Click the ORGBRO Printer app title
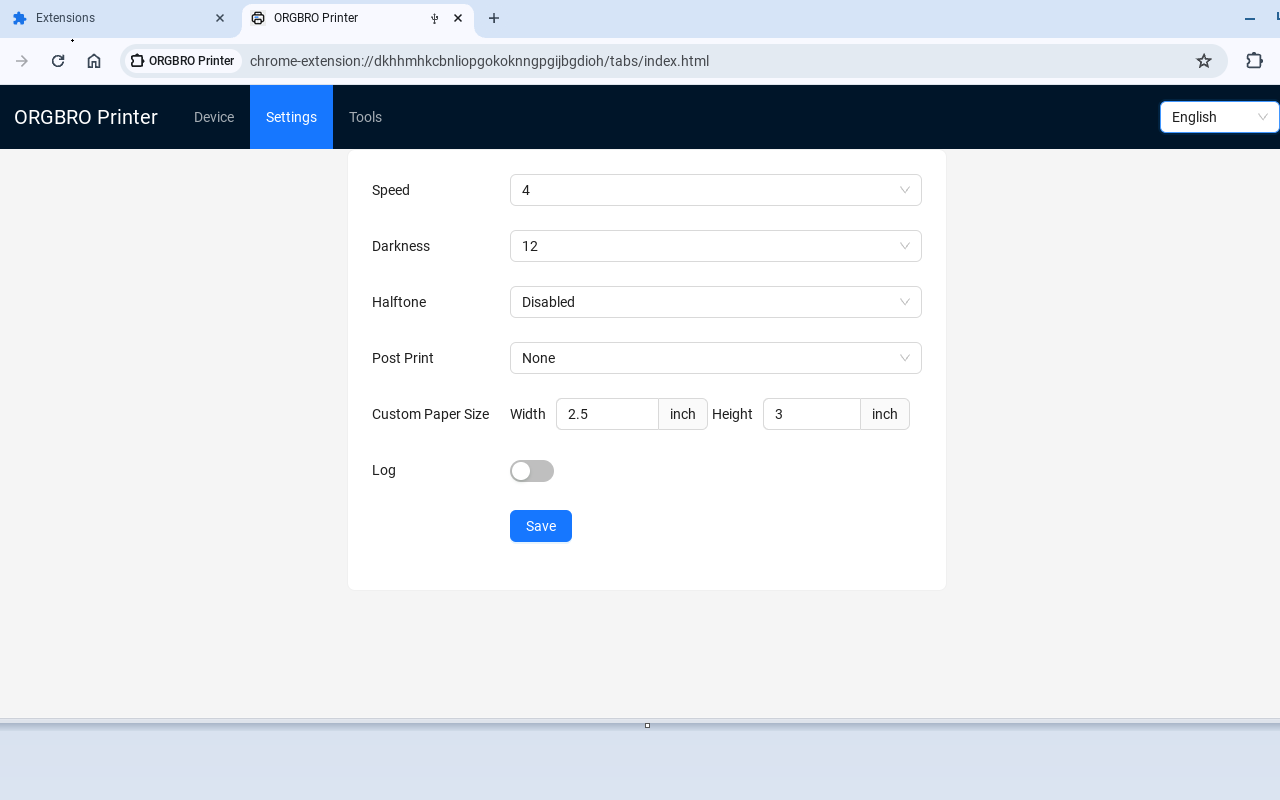Screen dimensions: 1280x800 coord(86,117)
